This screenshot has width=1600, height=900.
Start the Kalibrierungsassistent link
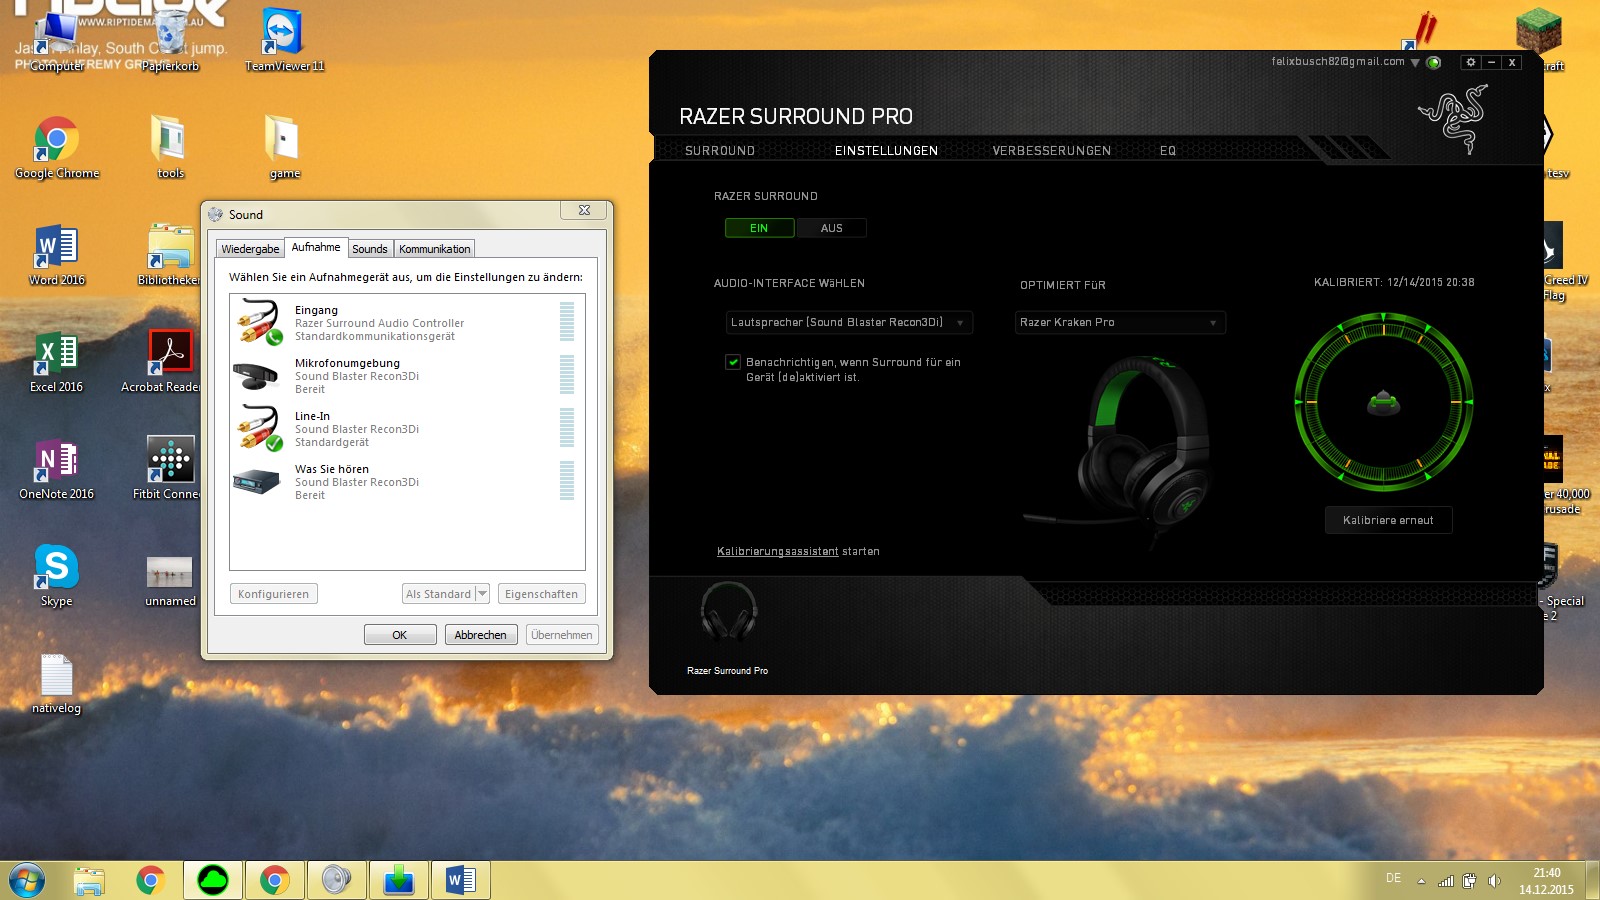[778, 551]
